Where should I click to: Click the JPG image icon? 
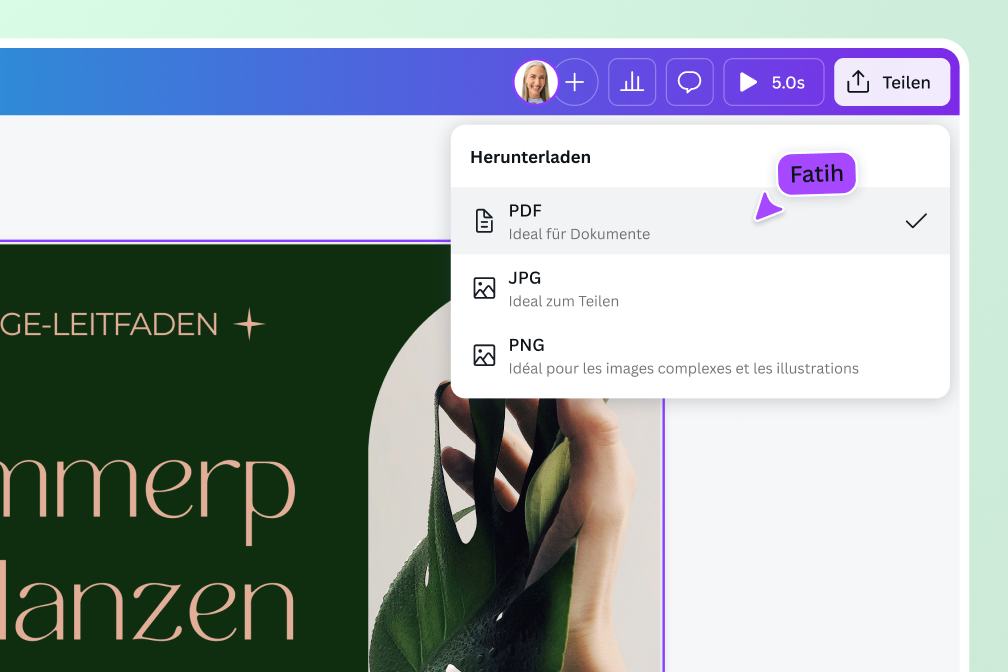click(x=484, y=288)
